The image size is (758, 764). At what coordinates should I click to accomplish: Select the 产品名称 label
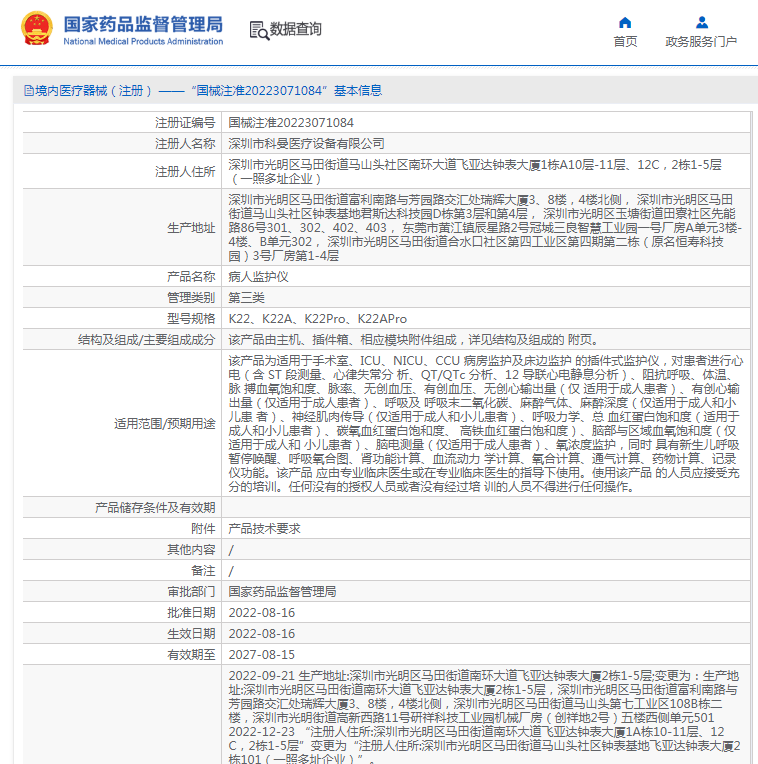pos(191,277)
